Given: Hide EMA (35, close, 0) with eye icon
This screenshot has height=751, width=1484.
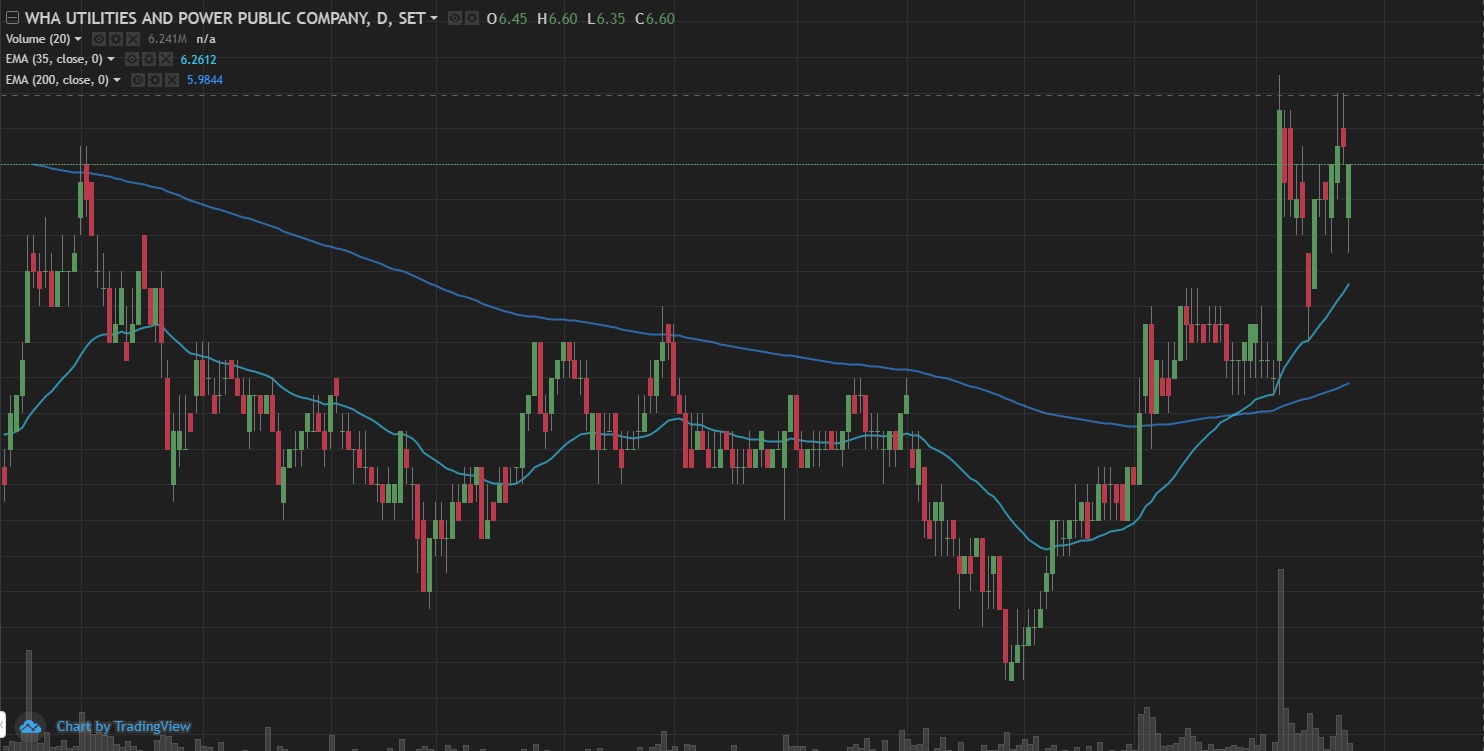Looking at the screenshot, I should [x=132, y=59].
